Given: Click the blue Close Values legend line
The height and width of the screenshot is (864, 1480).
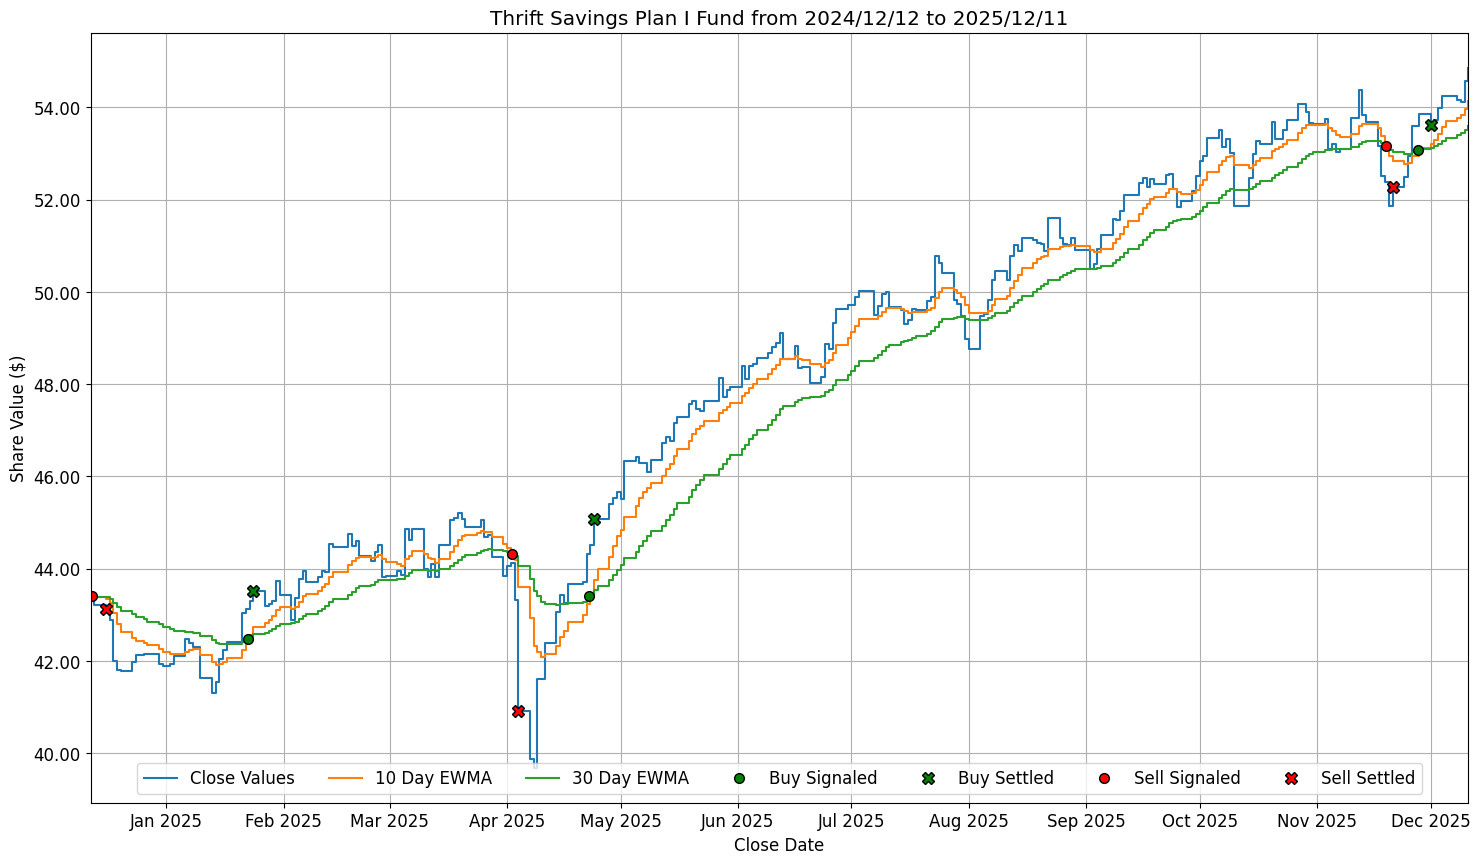Looking at the screenshot, I should click(x=161, y=778).
